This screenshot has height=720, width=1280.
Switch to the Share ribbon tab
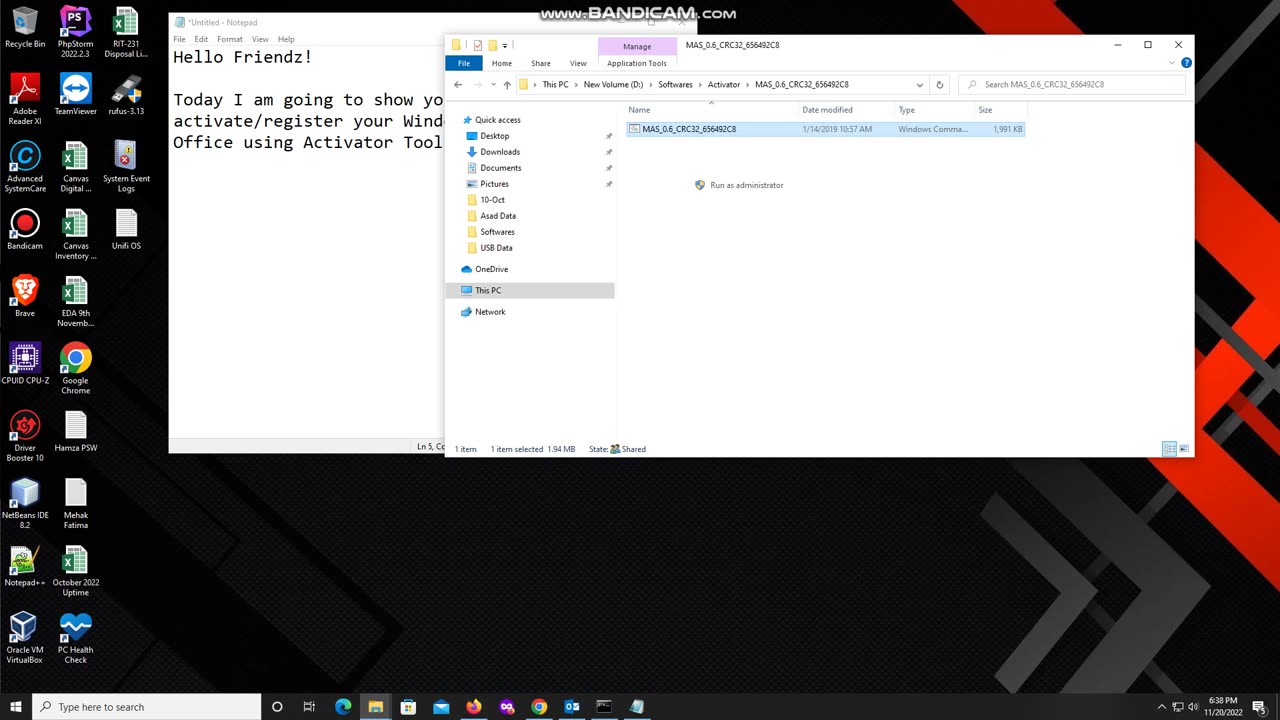point(540,63)
